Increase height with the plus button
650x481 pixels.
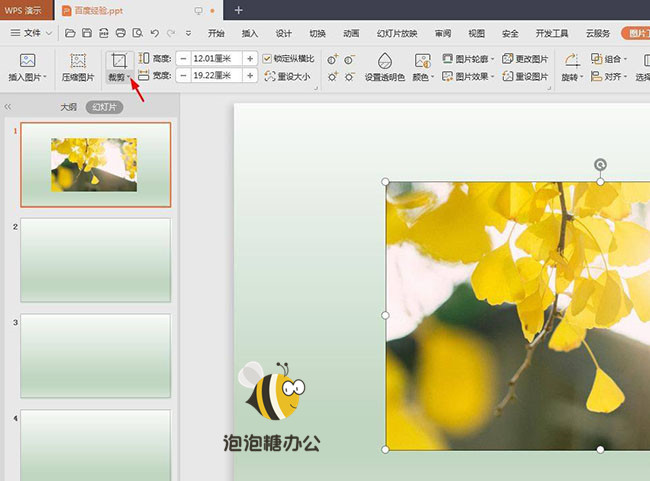point(250,59)
